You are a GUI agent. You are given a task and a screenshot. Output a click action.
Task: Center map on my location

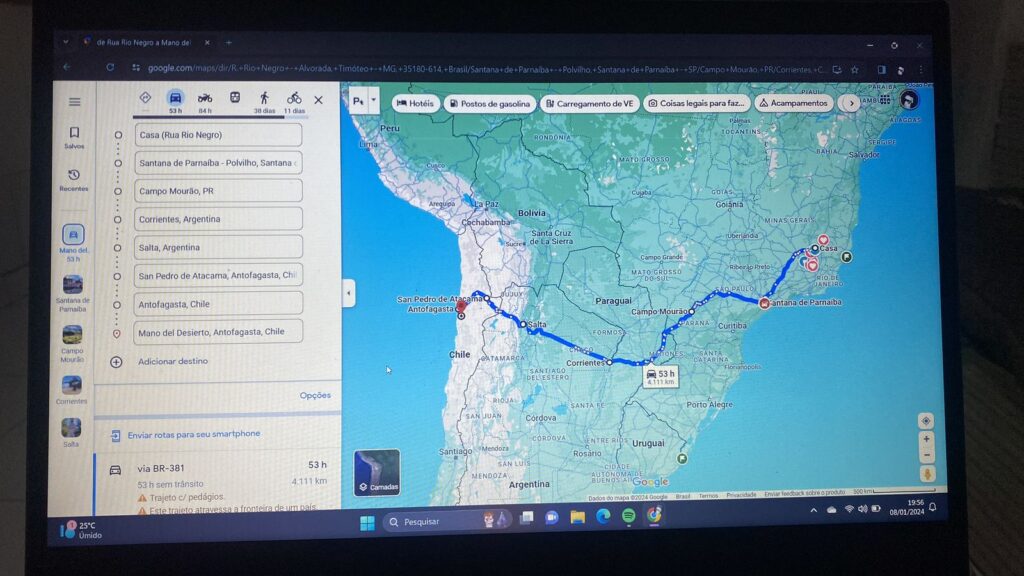(x=926, y=421)
